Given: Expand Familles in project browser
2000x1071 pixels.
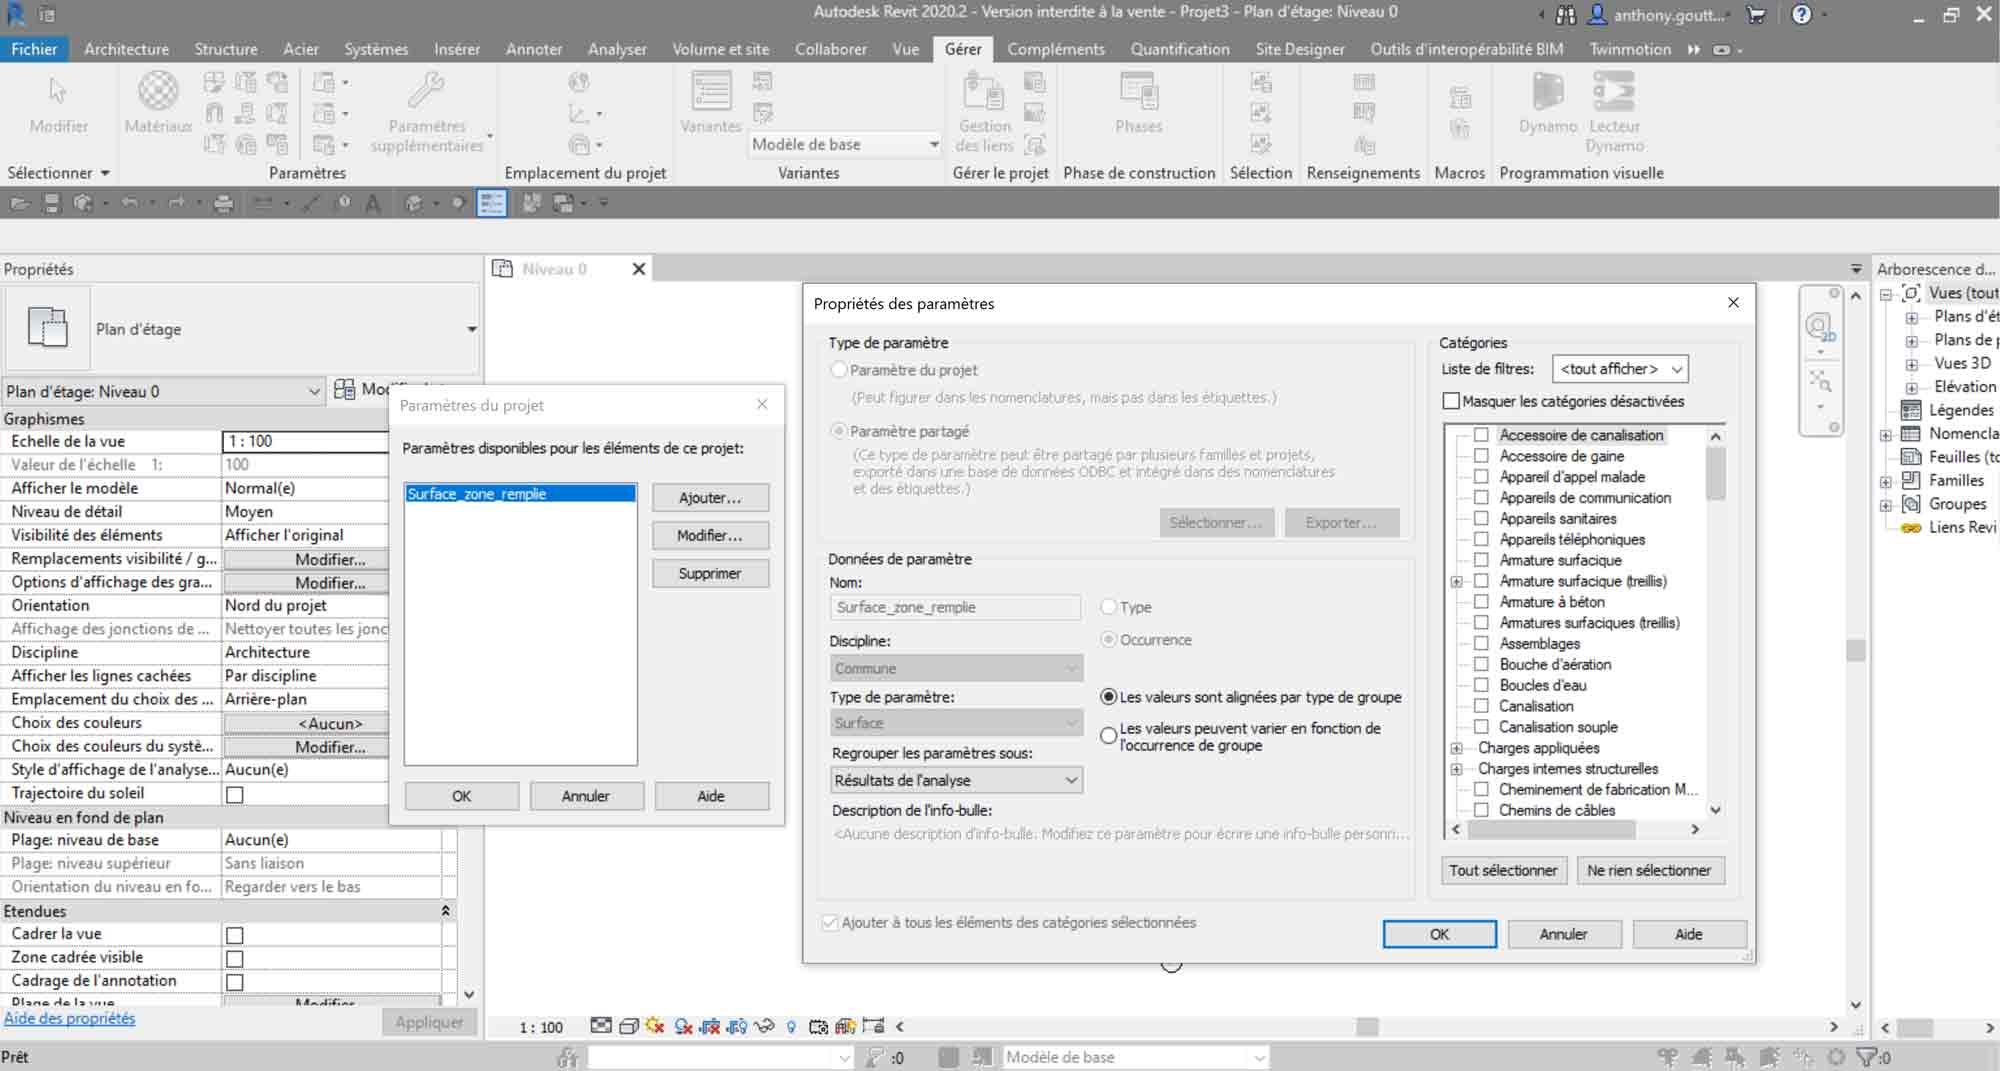Looking at the screenshot, I should pyautogui.click(x=1886, y=481).
